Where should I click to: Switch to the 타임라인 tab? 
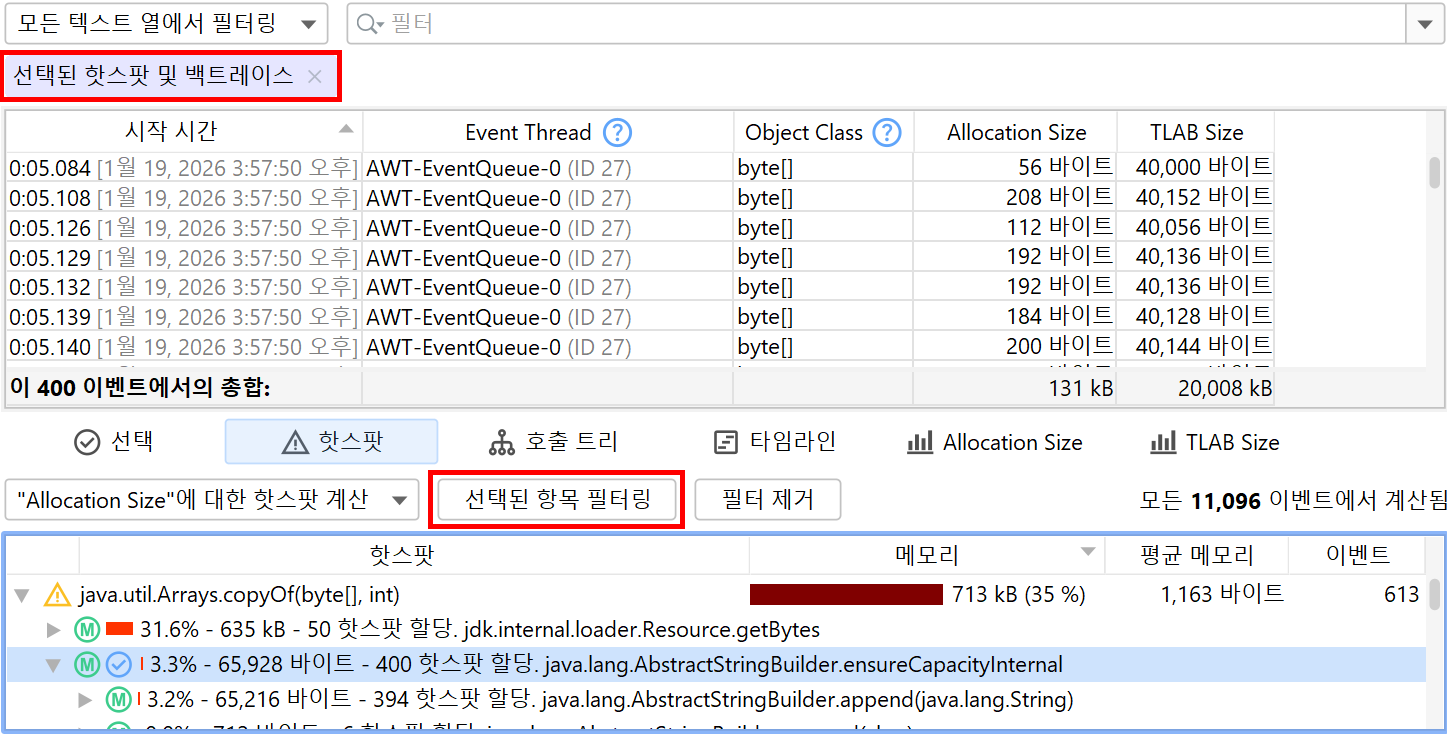[x=774, y=442]
